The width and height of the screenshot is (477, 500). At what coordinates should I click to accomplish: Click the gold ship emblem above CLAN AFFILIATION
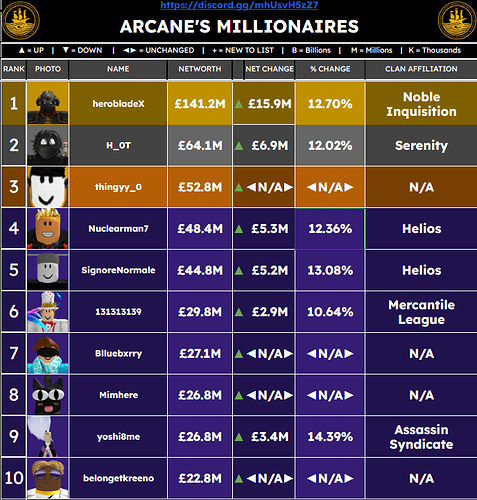click(456, 21)
